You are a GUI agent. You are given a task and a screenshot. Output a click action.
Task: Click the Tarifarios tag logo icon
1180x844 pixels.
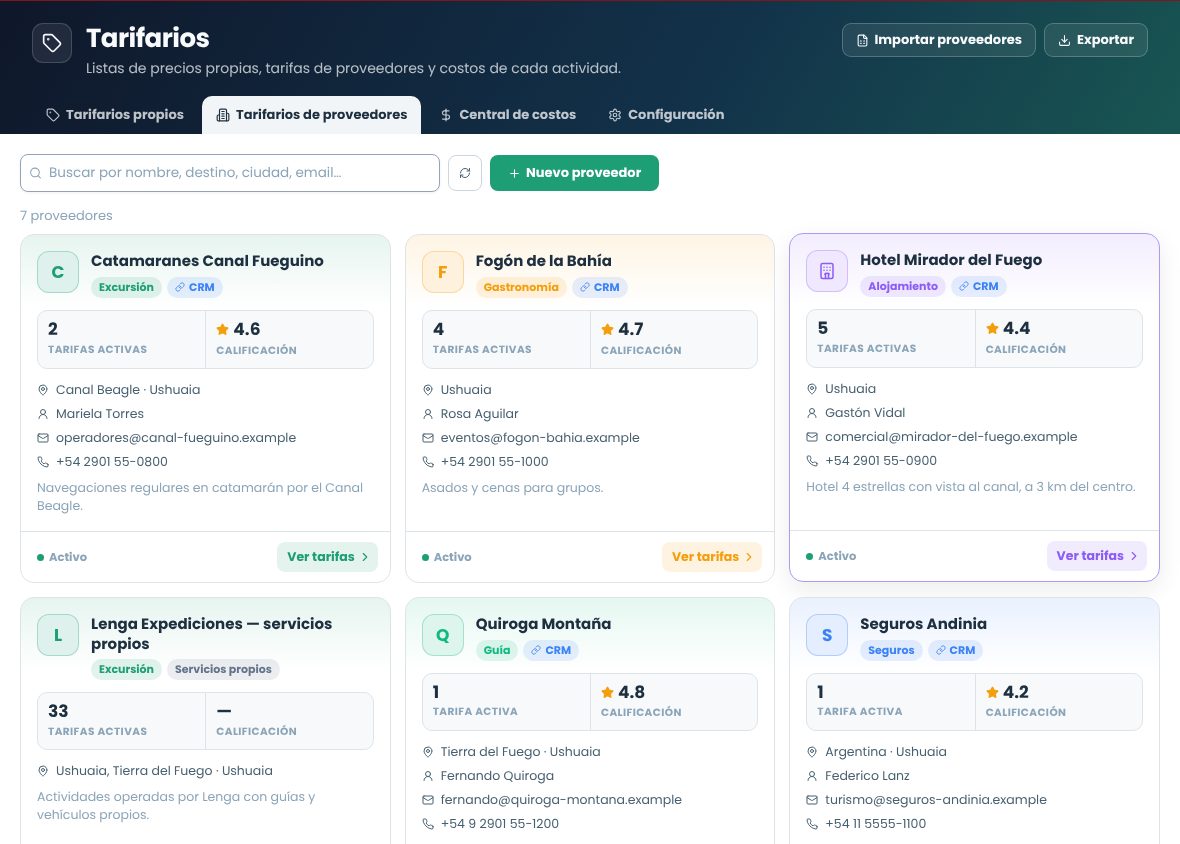pos(52,43)
